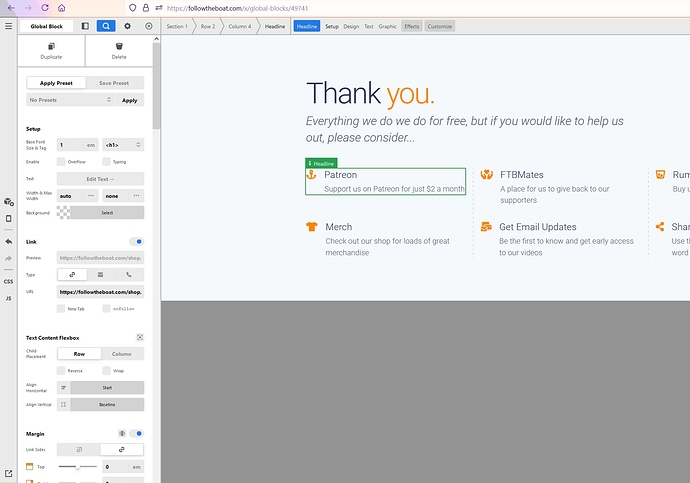Open the responsive device preview icon
Image resolution: width=690 pixels, height=483 pixels.
pyautogui.click(x=8, y=219)
